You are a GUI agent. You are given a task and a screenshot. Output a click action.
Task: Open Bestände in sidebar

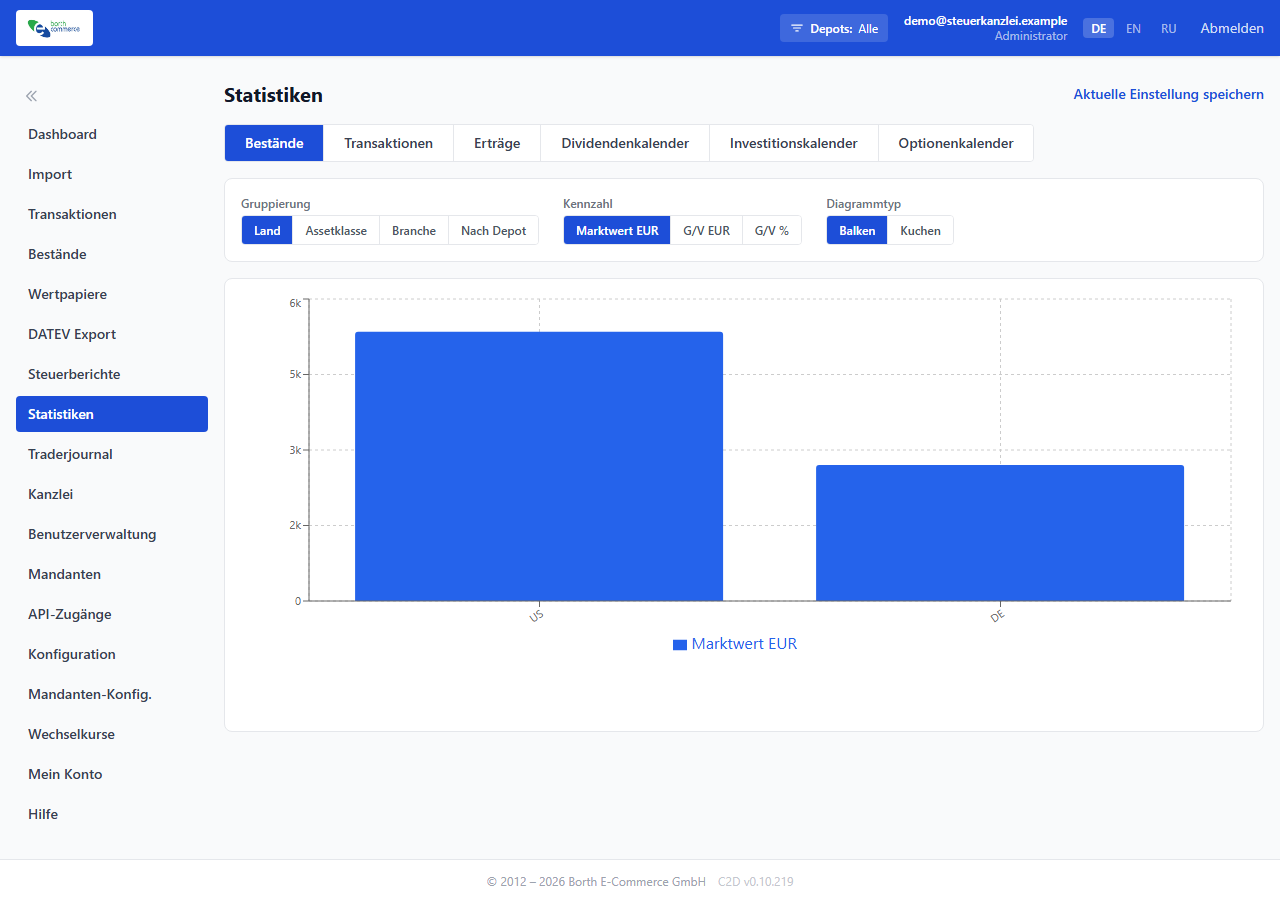point(112,254)
